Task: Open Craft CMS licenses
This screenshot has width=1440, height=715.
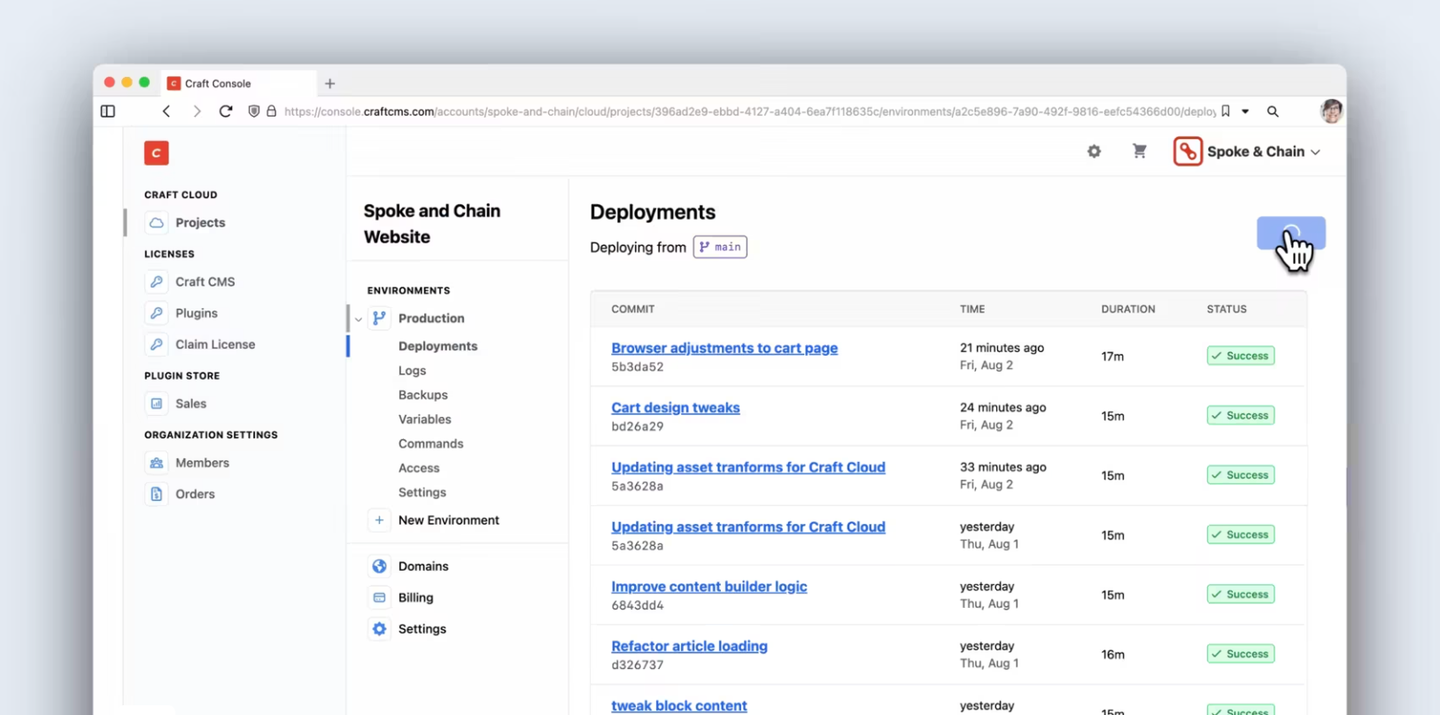Action: pyautogui.click(x=205, y=282)
